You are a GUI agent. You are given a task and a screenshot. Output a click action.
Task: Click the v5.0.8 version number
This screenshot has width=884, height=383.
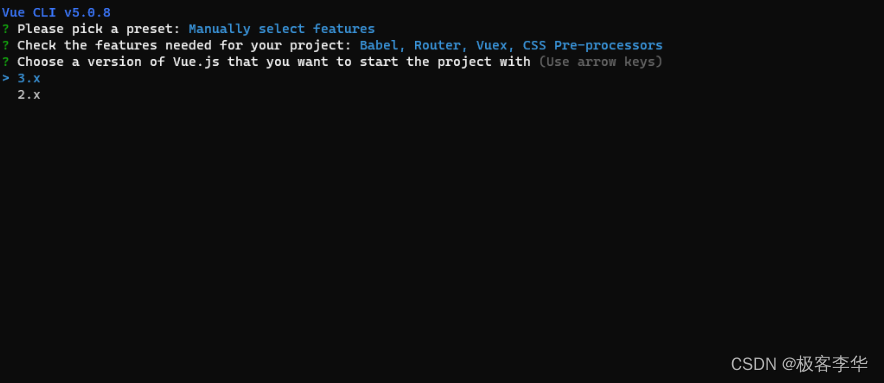pos(87,12)
